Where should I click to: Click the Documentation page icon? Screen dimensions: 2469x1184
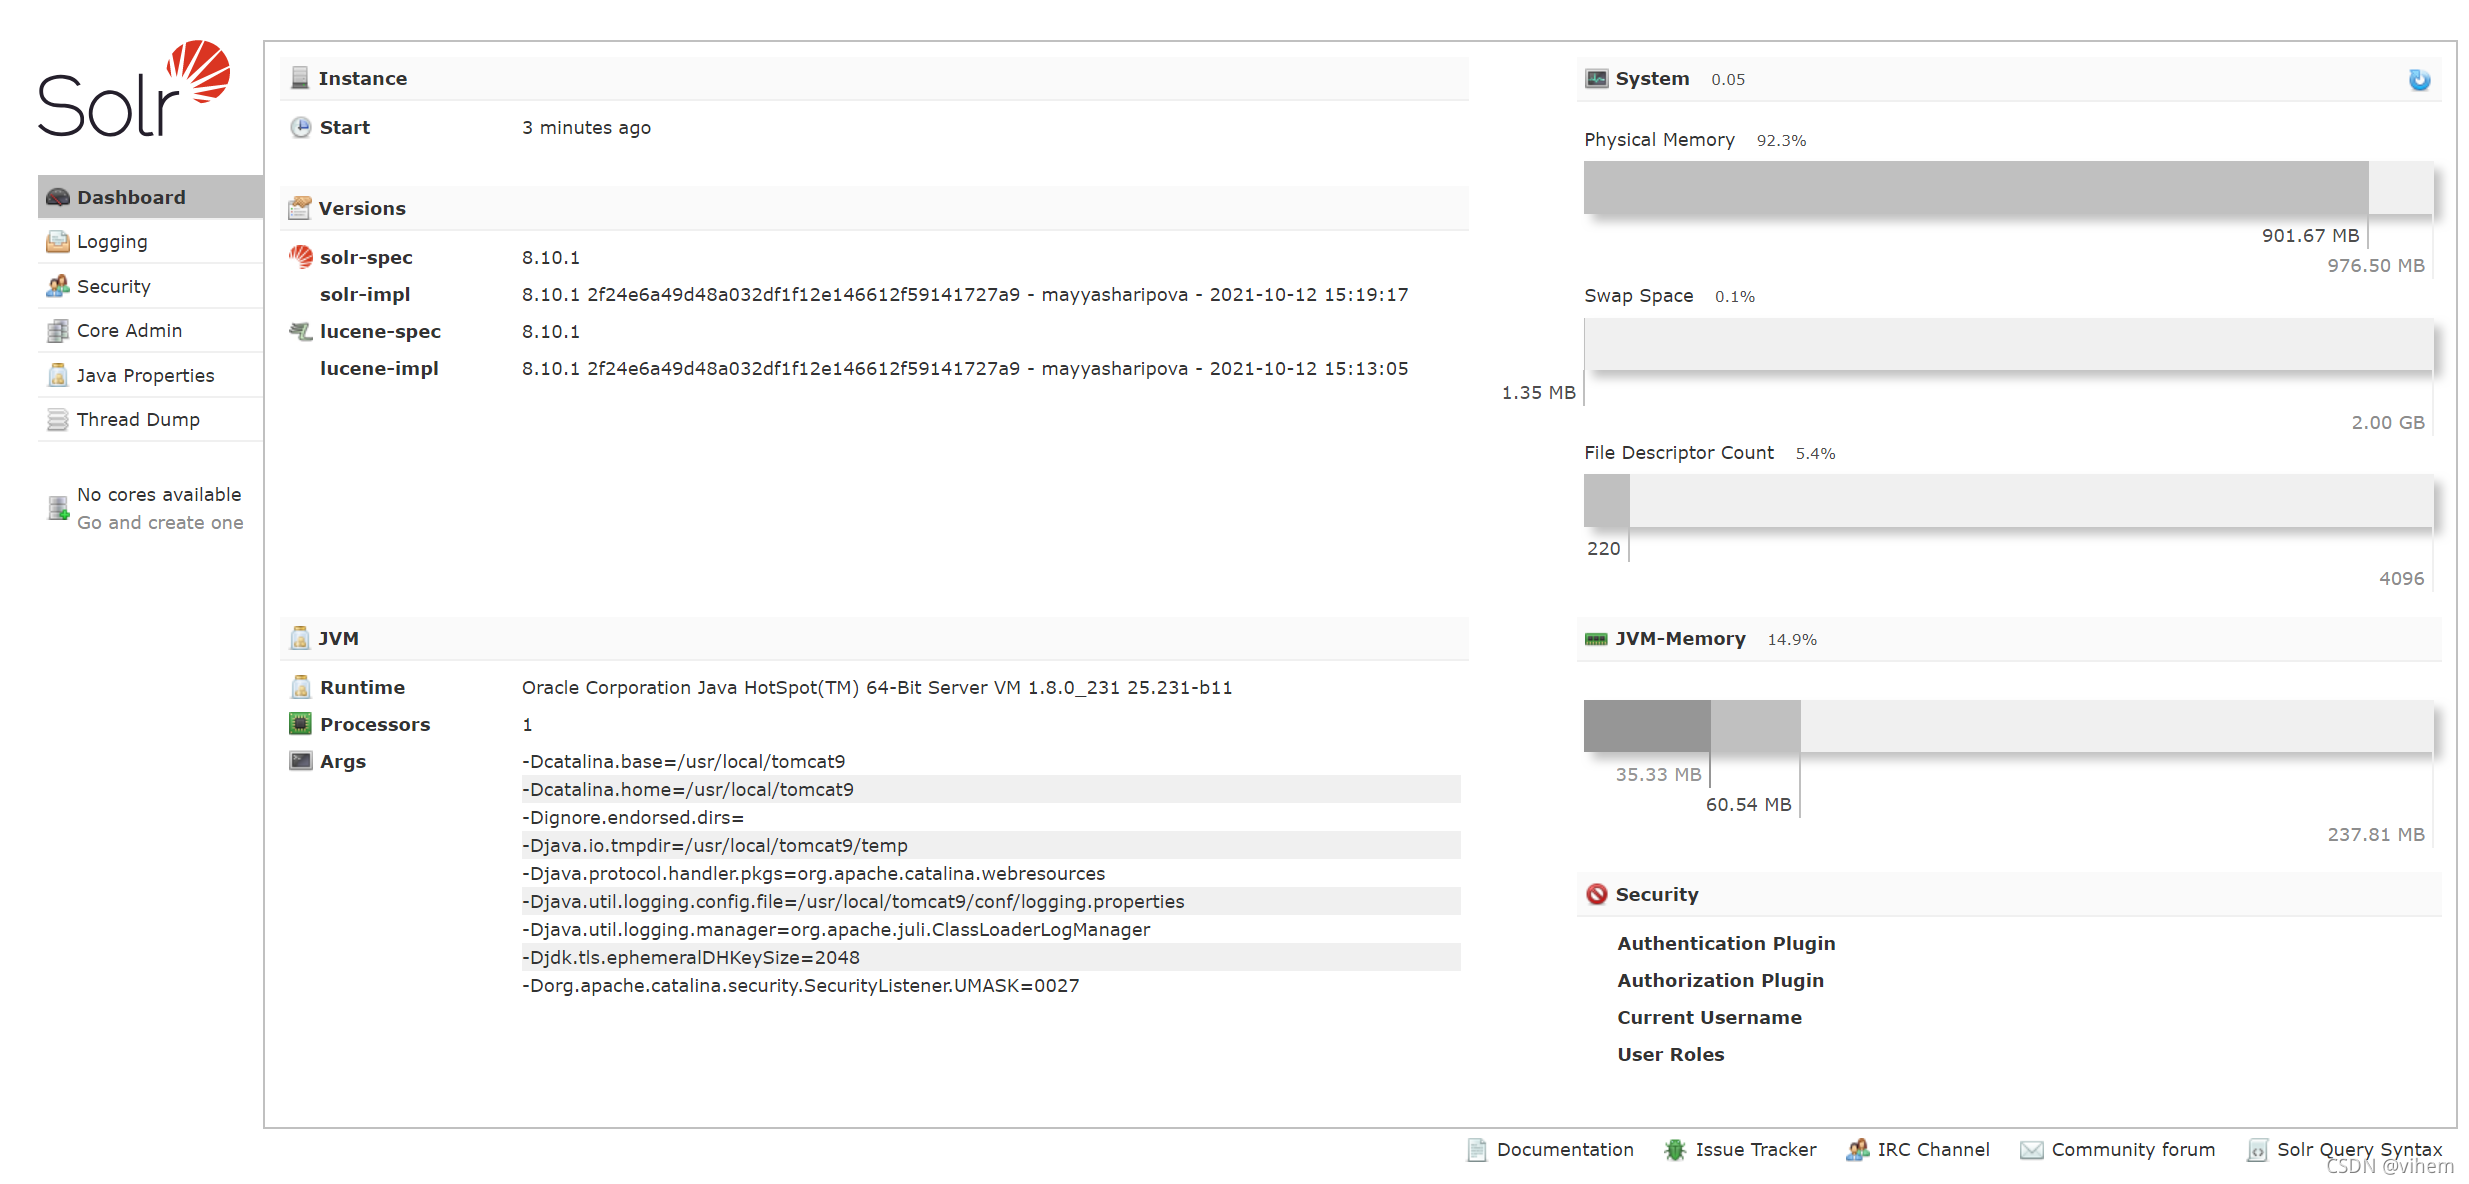coord(1477,1150)
